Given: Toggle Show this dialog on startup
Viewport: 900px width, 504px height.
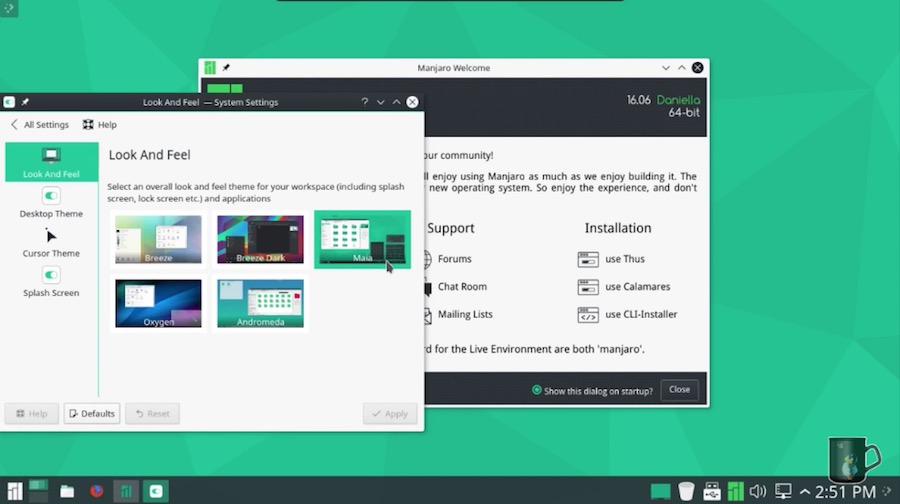Looking at the screenshot, I should (592, 390).
